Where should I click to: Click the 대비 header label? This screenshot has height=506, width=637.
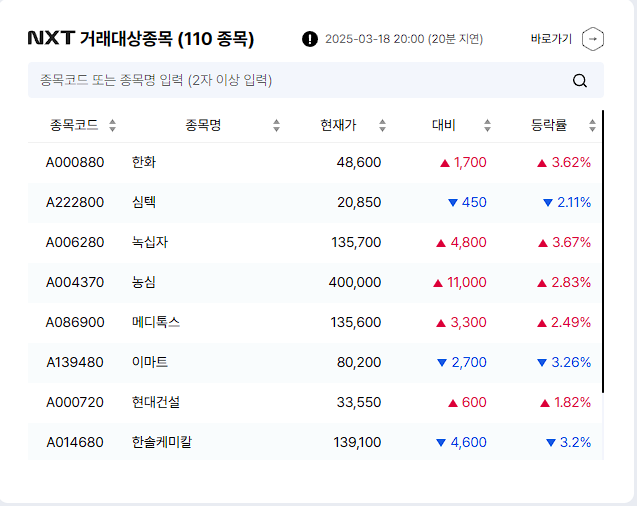pos(444,125)
